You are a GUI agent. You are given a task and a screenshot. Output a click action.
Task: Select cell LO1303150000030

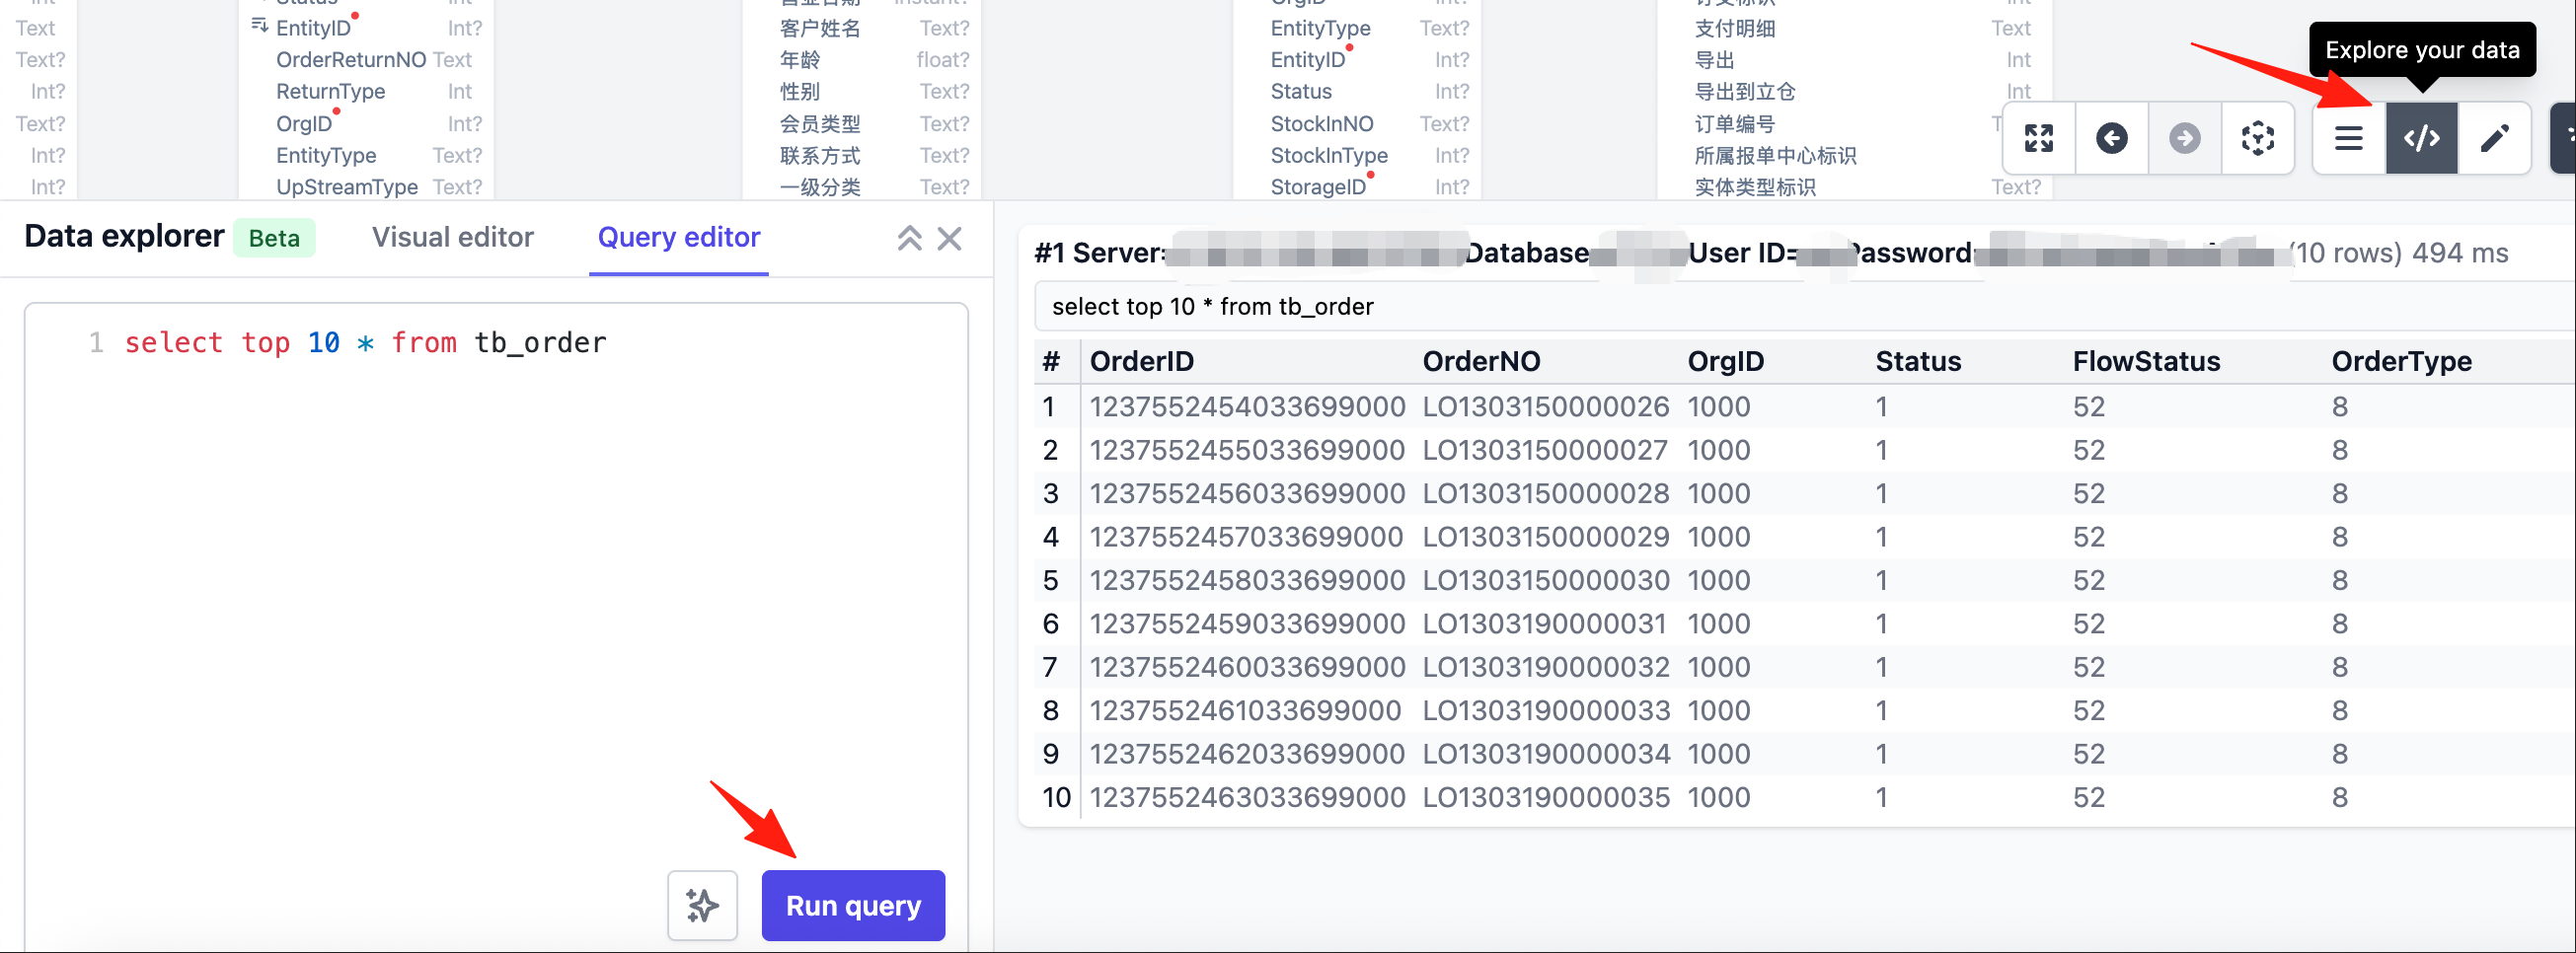pos(1545,581)
